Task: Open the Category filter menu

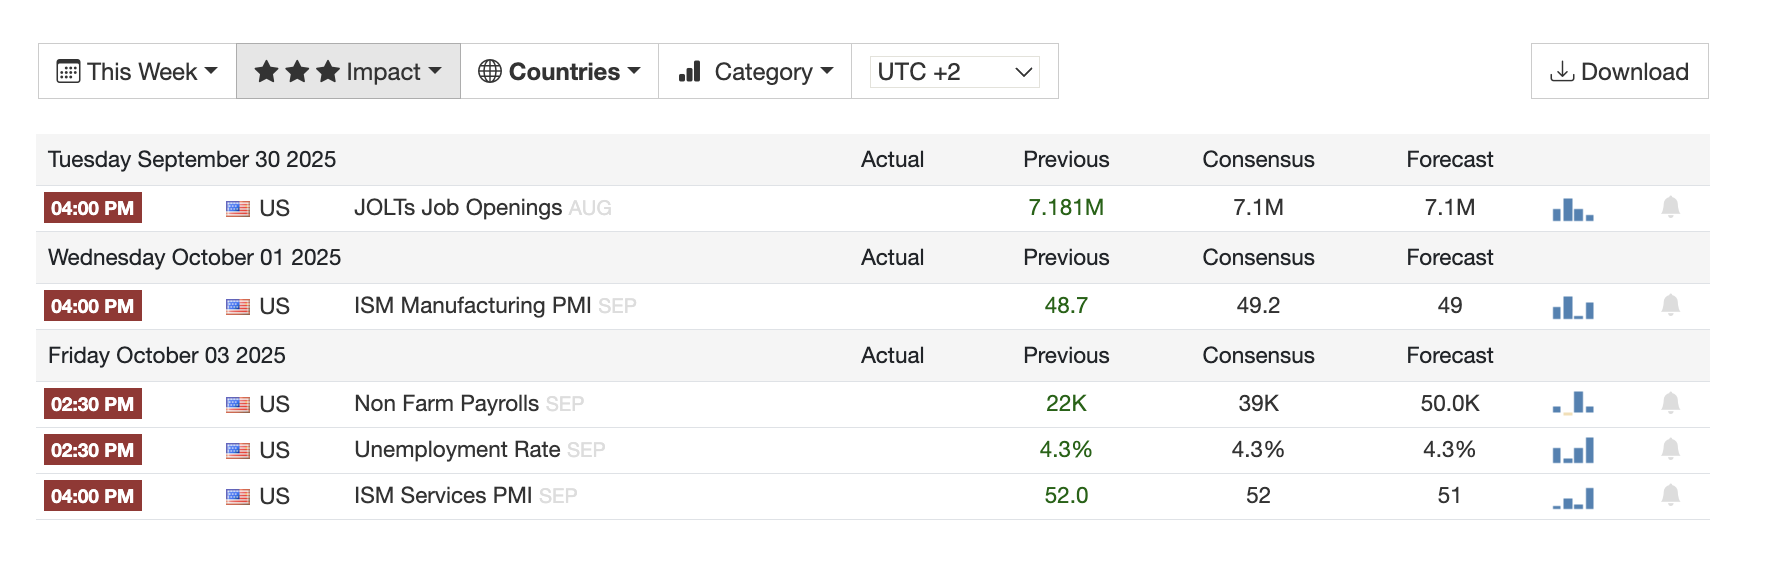Action: [x=755, y=71]
